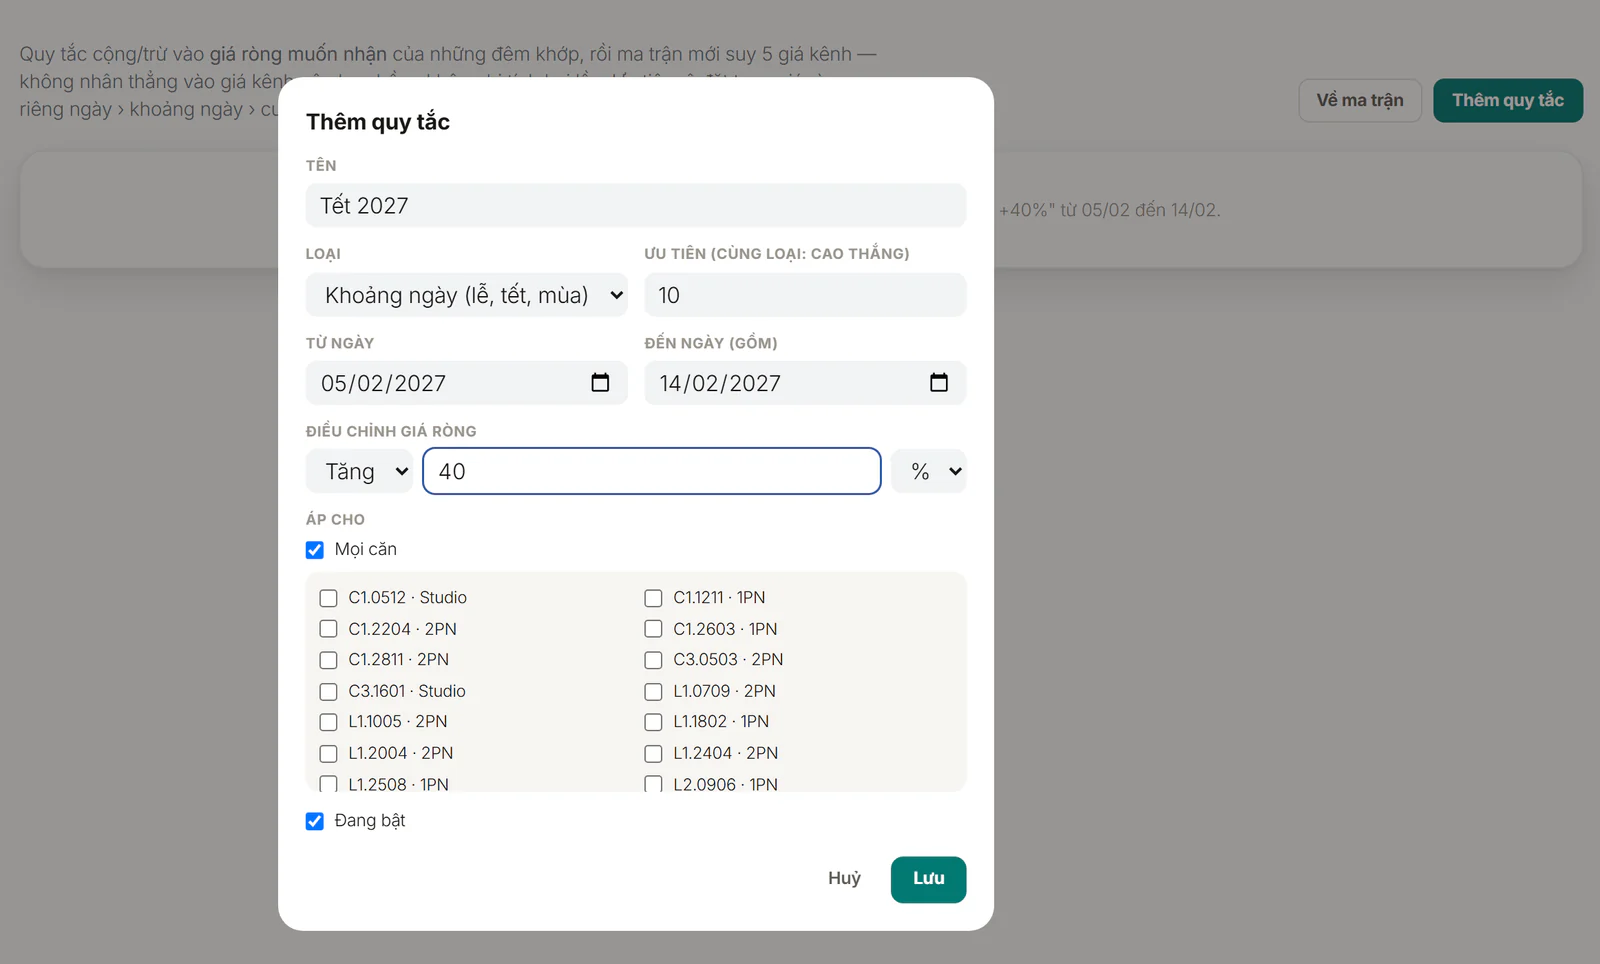Check unit C3.1601 · Studio
The image size is (1600, 964).
[x=328, y=692]
